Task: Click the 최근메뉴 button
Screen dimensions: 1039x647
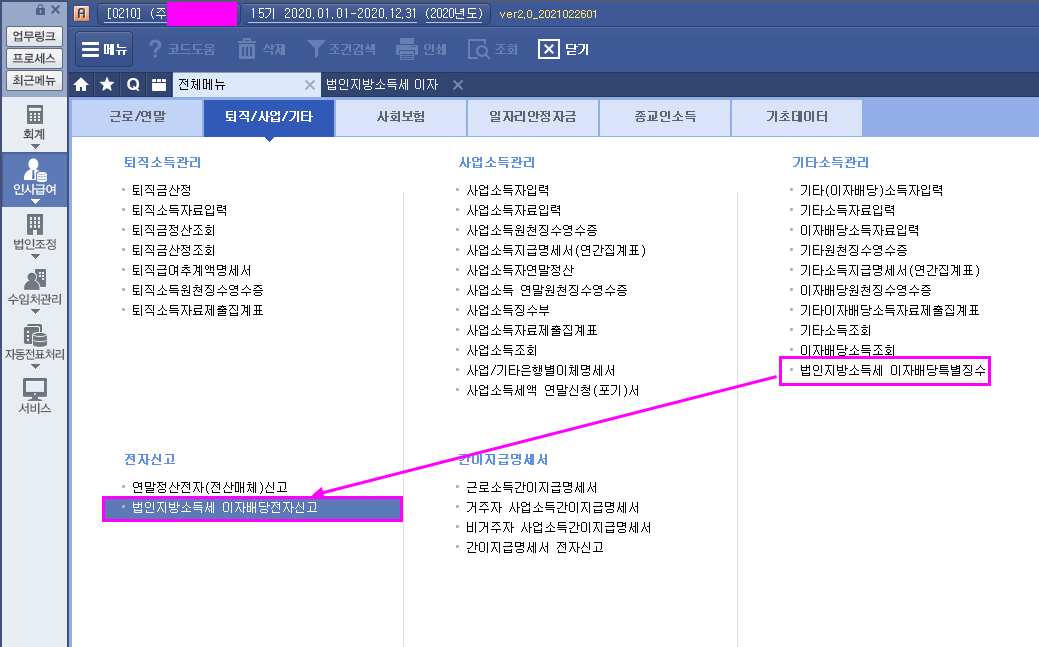Action: [34, 80]
